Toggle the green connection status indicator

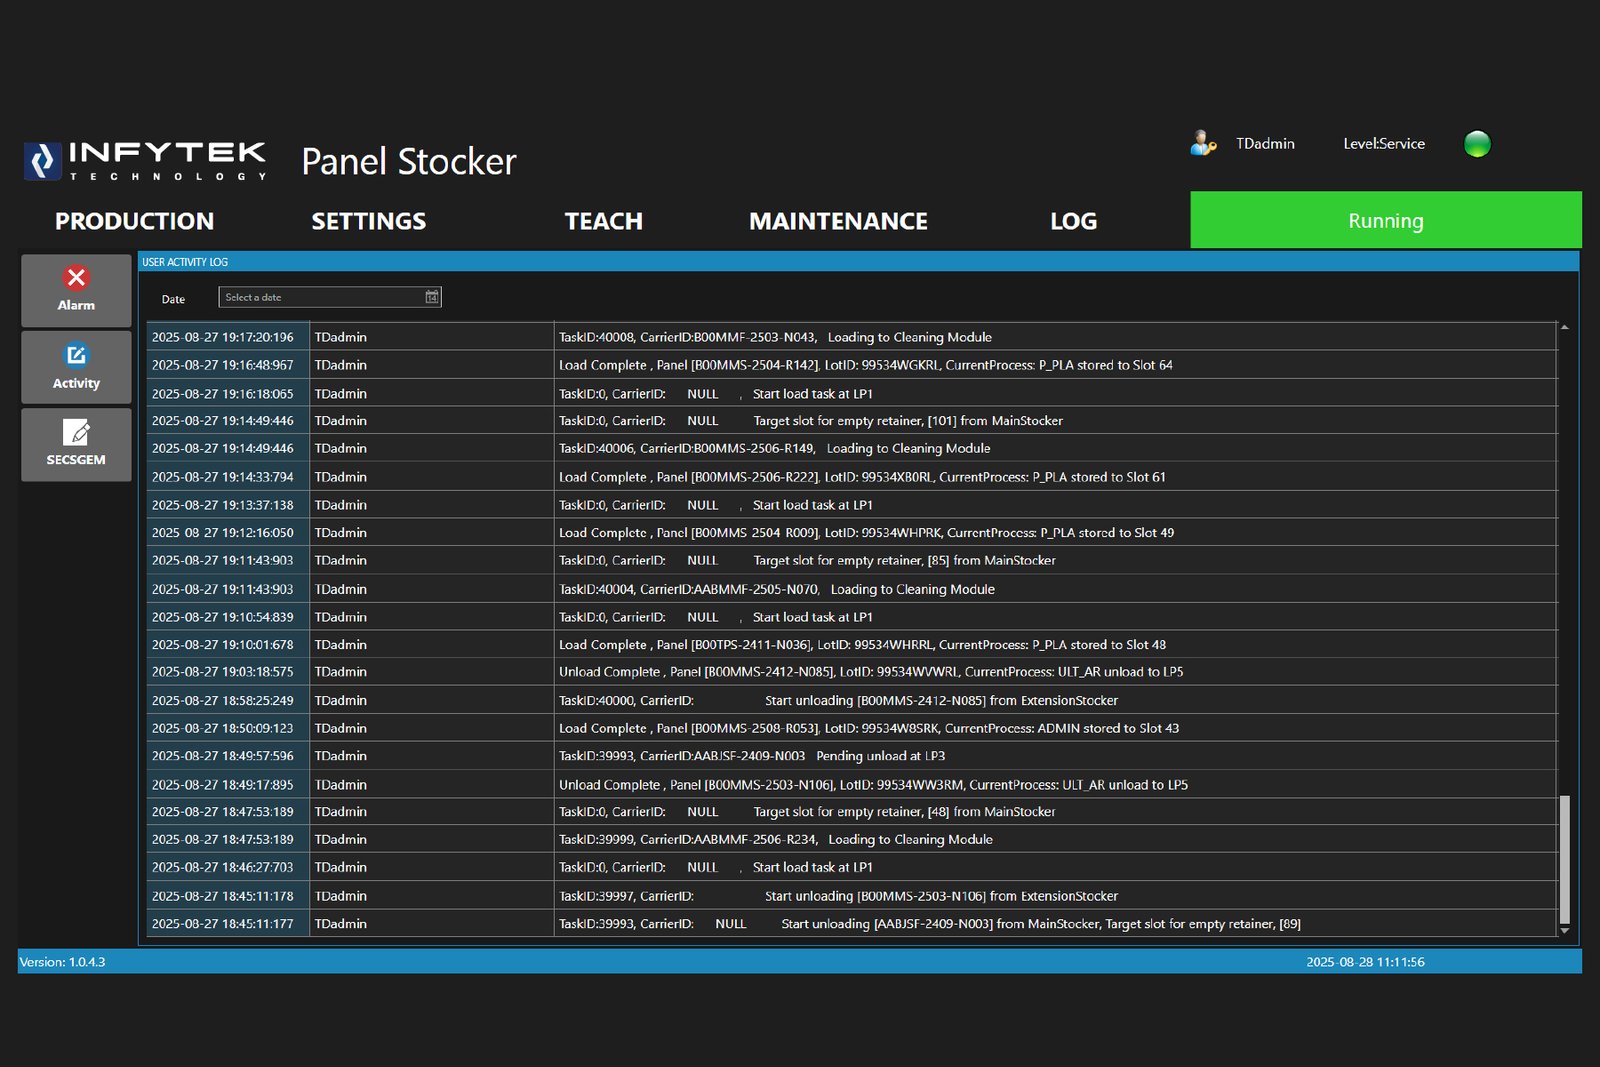click(x=1477, y=144)
